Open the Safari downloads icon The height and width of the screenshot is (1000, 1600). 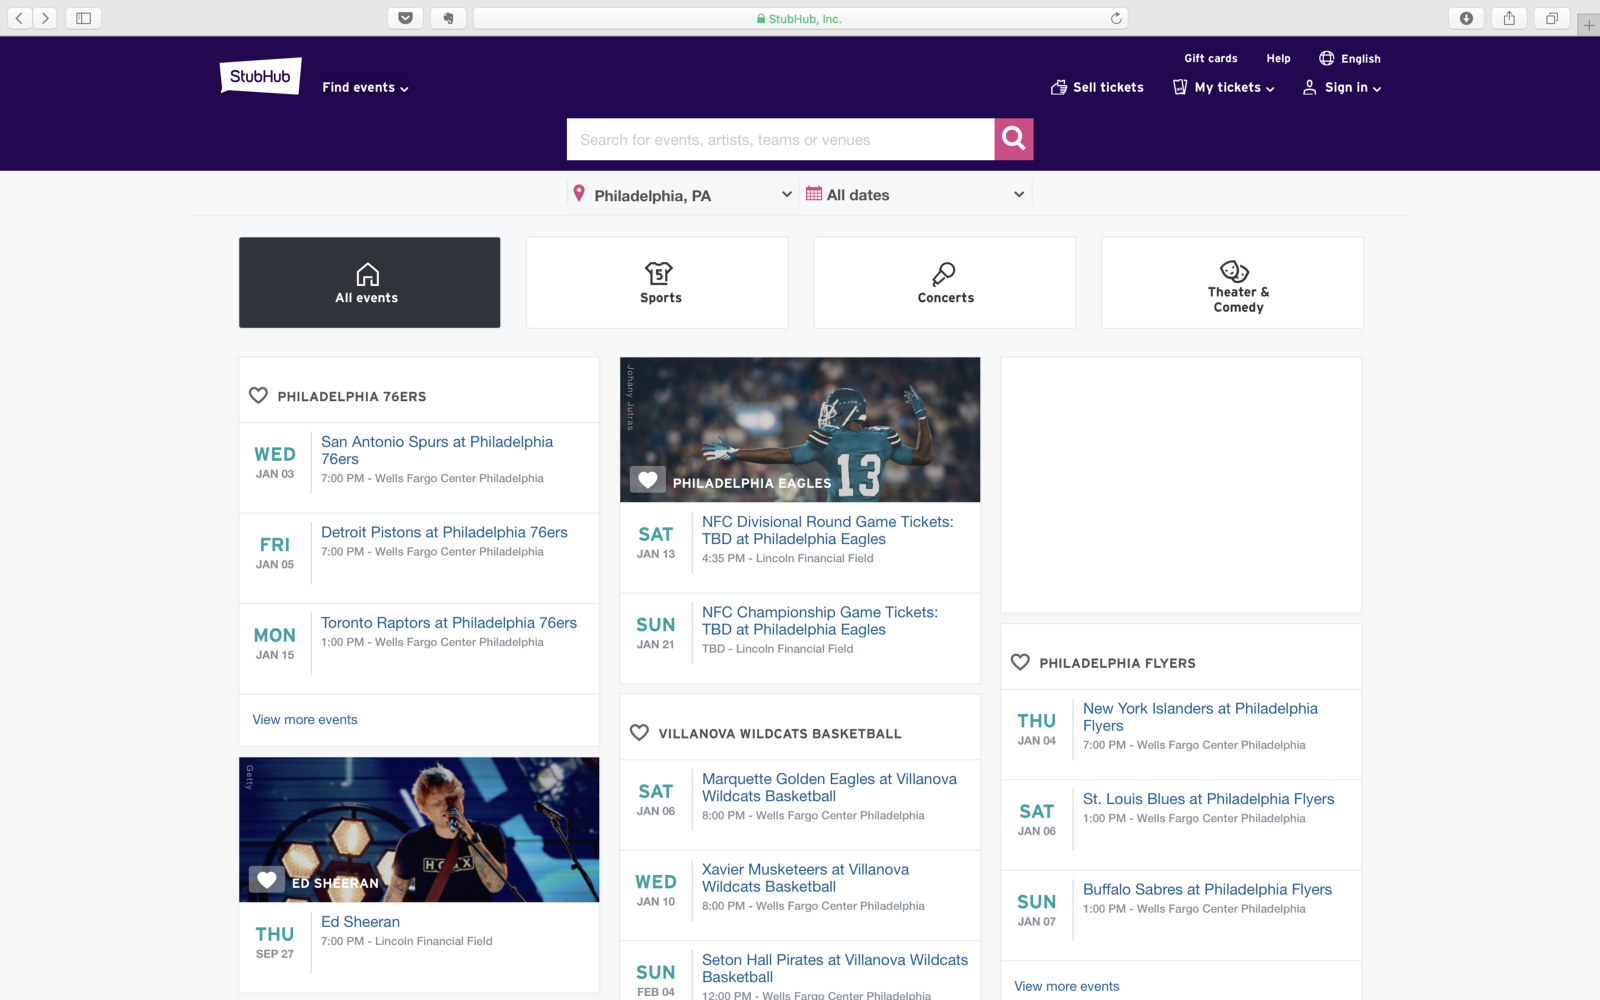tap(1466, 18)
